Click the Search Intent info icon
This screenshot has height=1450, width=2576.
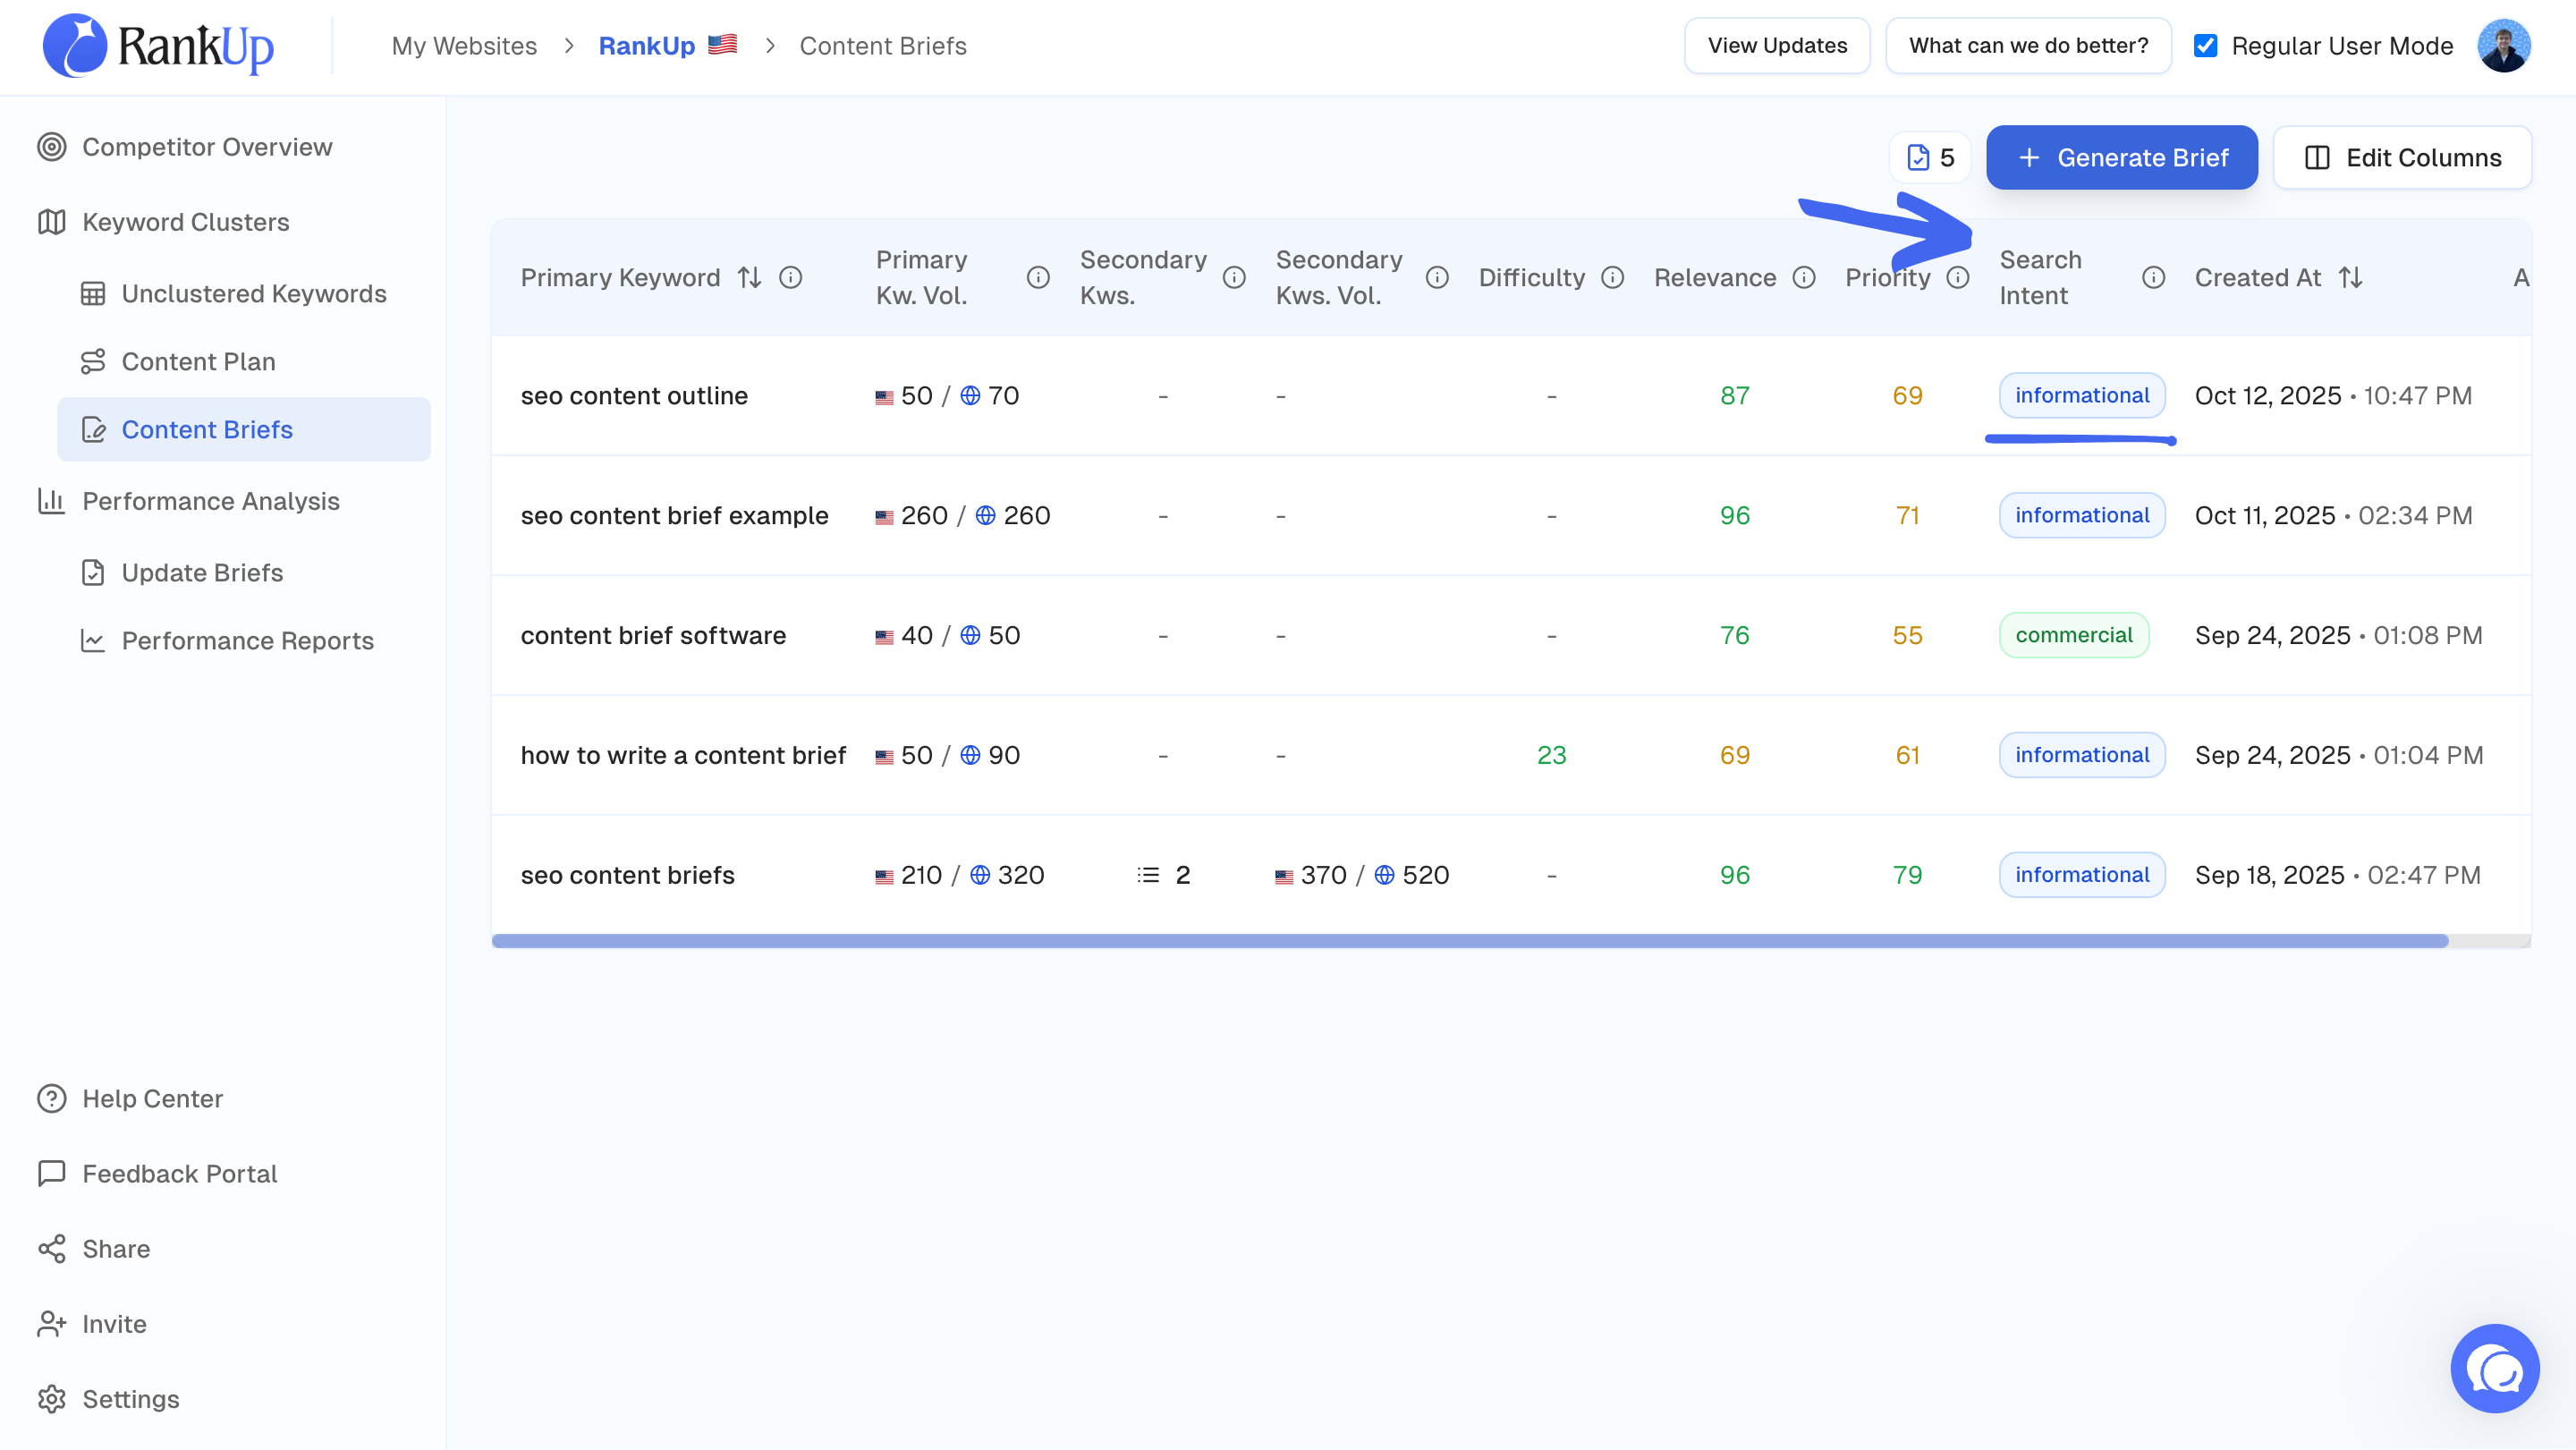coord(2153,278)
